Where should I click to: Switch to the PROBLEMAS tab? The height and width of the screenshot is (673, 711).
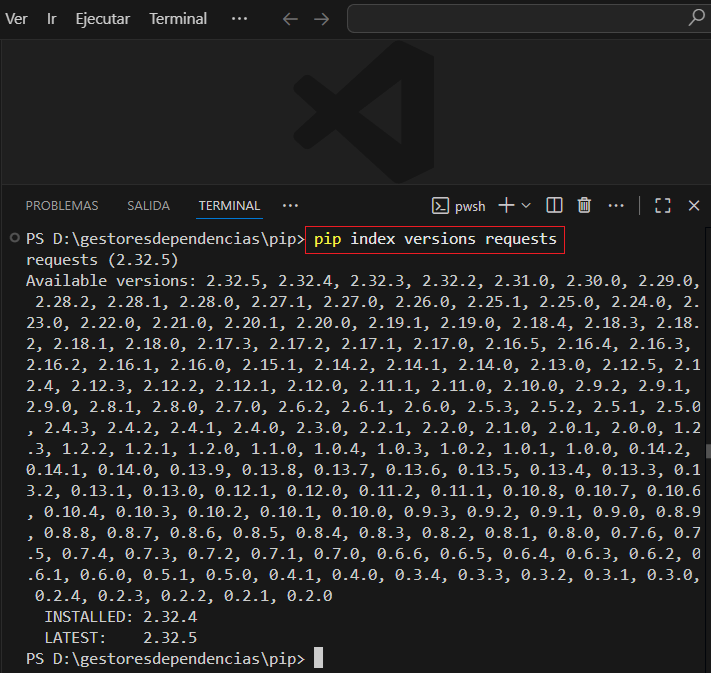(62, 206)
